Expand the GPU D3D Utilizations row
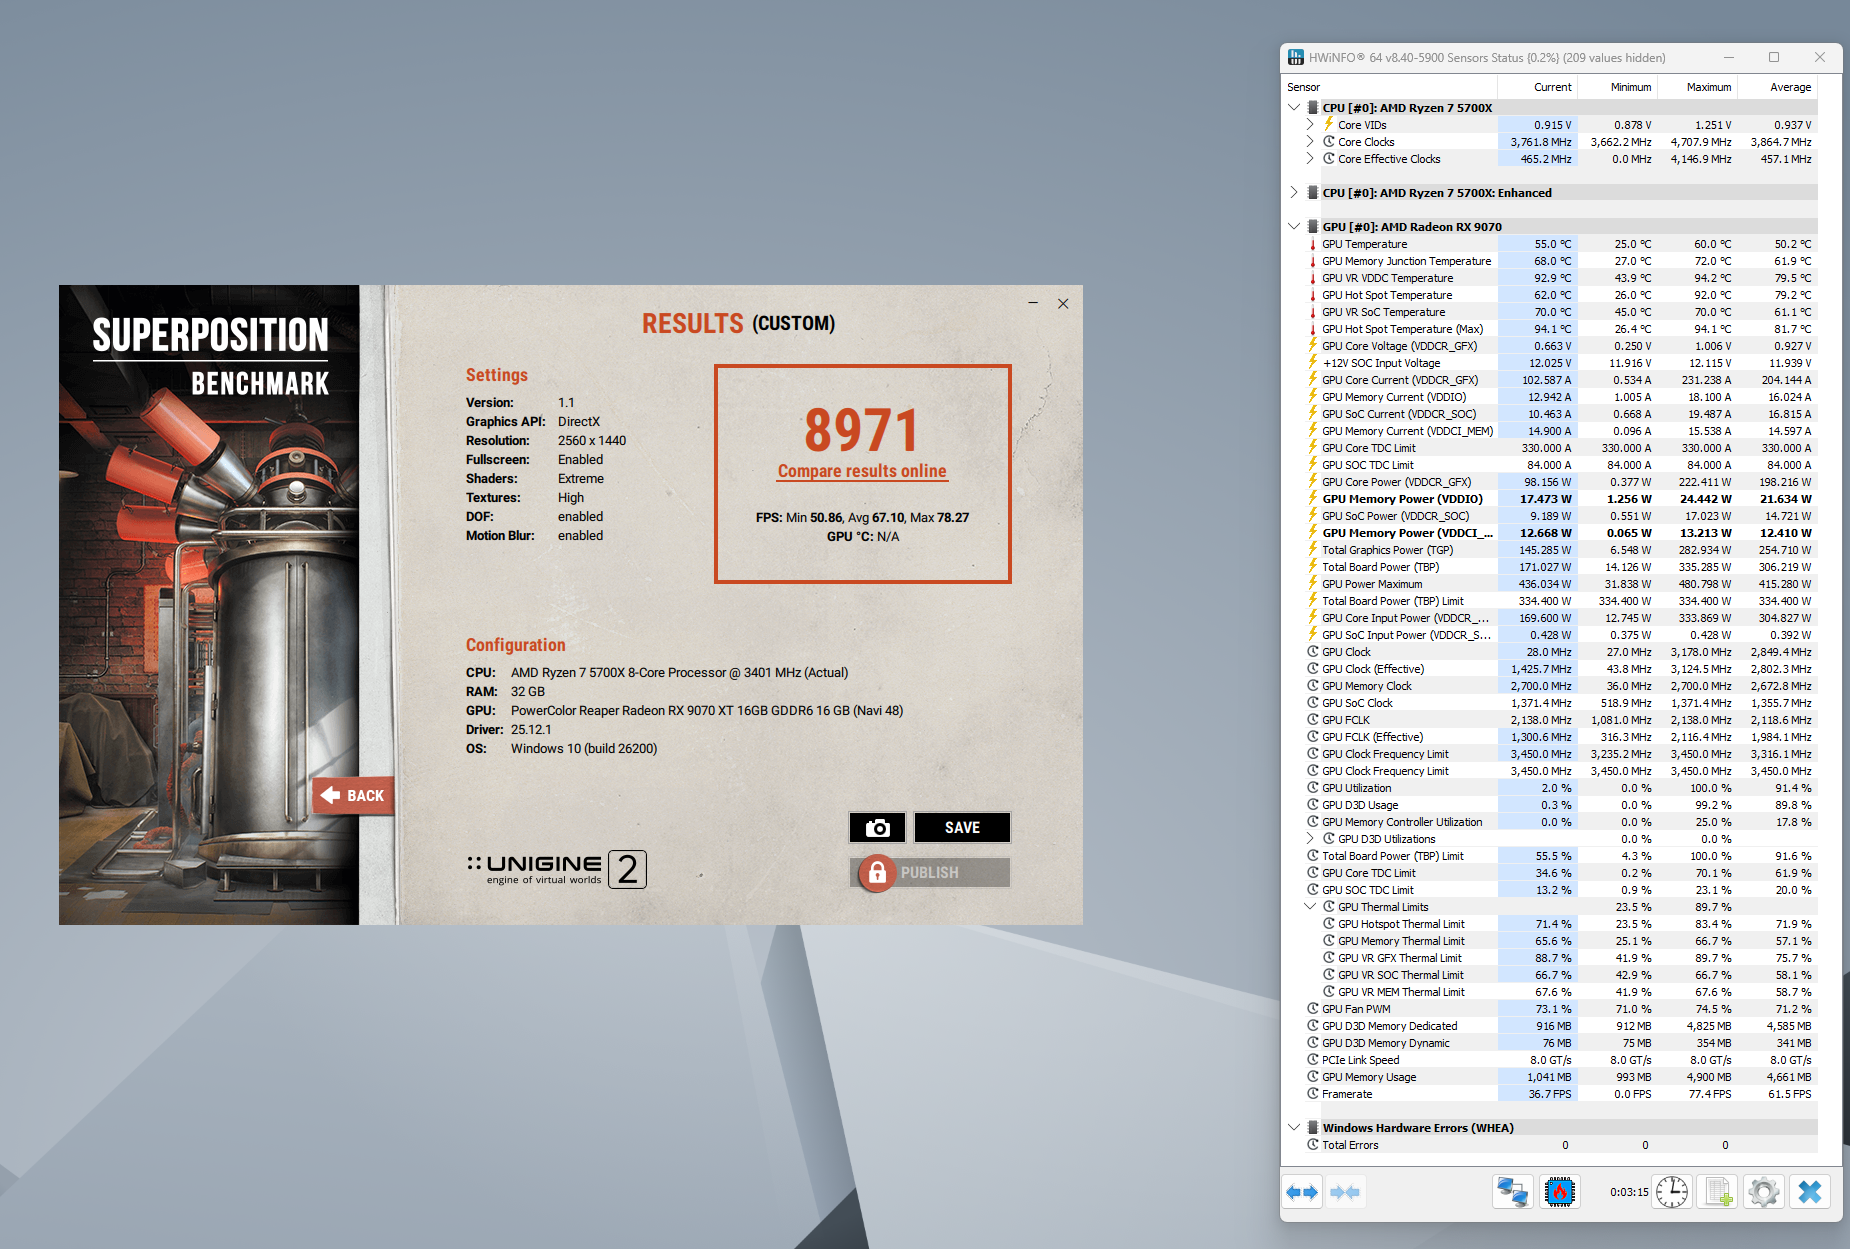This screenshot has width=1850, height=1249. 1310,838
